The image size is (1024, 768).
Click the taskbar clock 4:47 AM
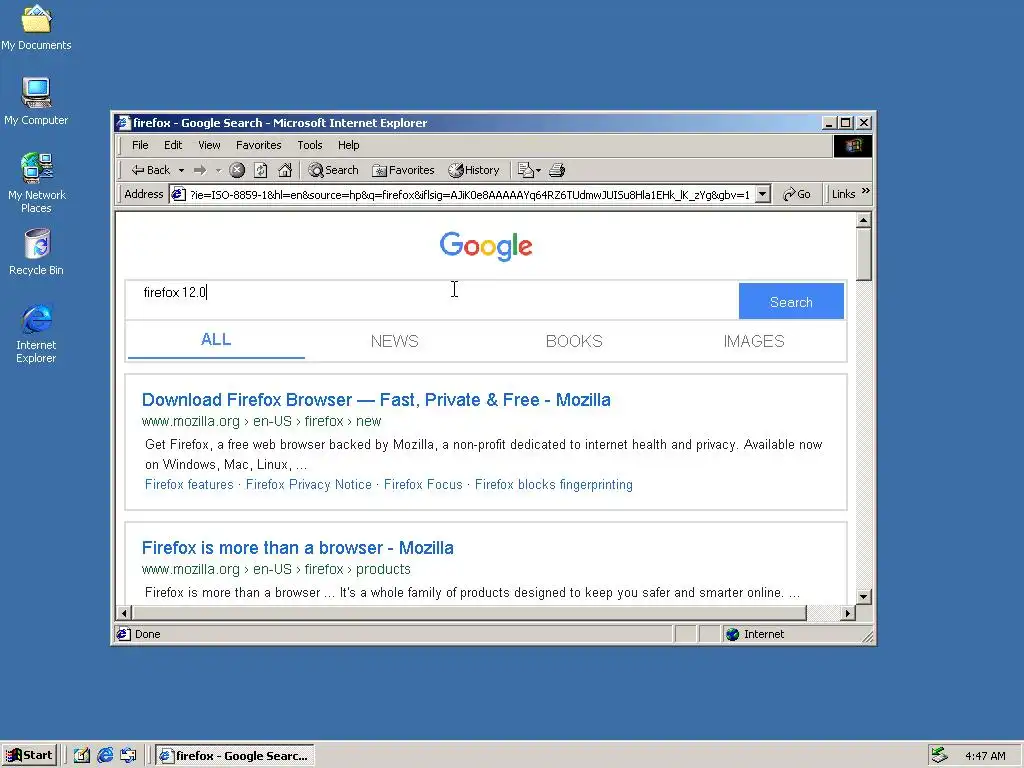[985, 756]
